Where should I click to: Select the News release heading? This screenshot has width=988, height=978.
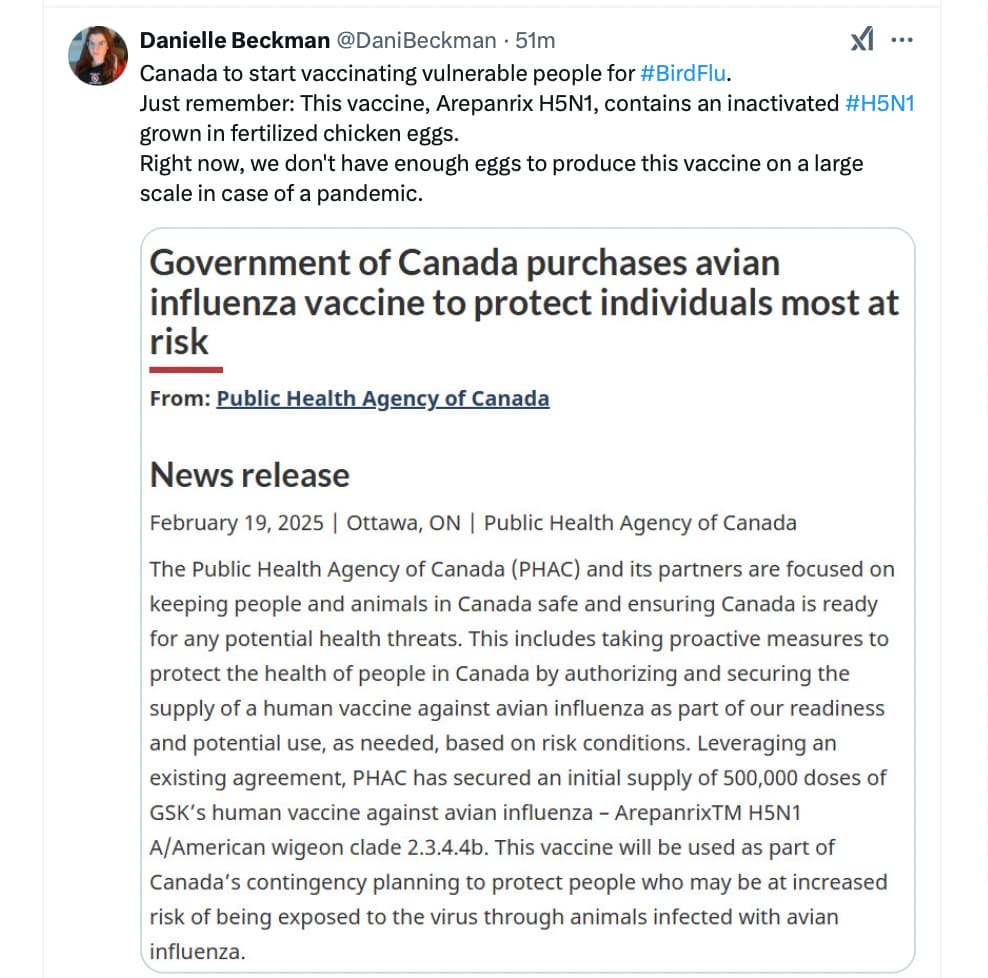[250, 475]
